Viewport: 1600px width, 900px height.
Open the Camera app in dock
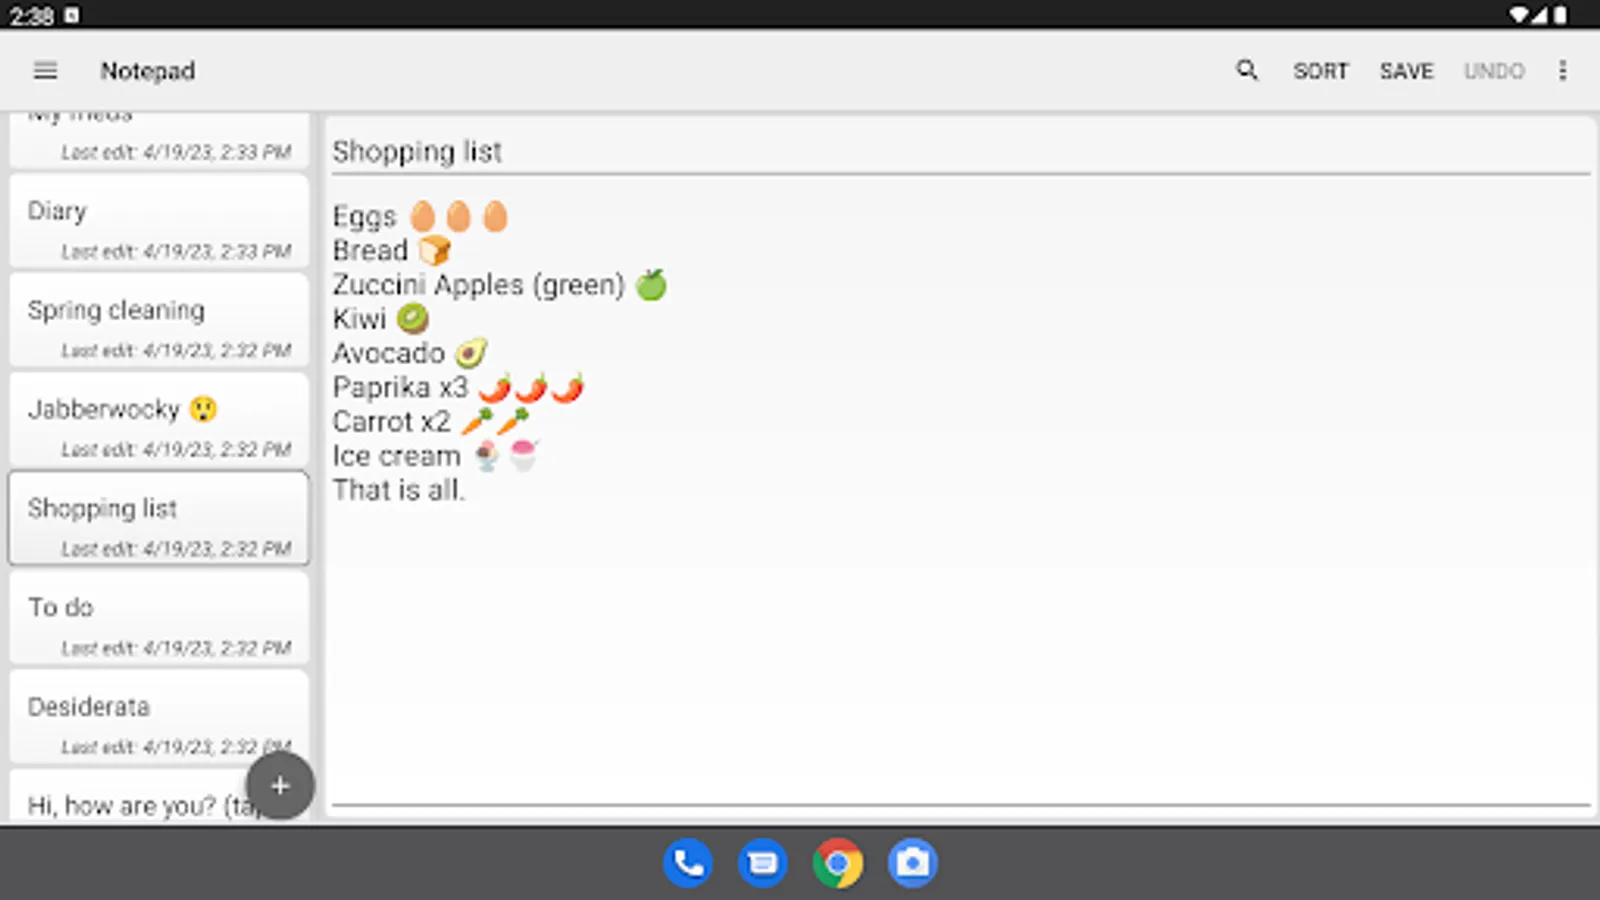(913, 863)
